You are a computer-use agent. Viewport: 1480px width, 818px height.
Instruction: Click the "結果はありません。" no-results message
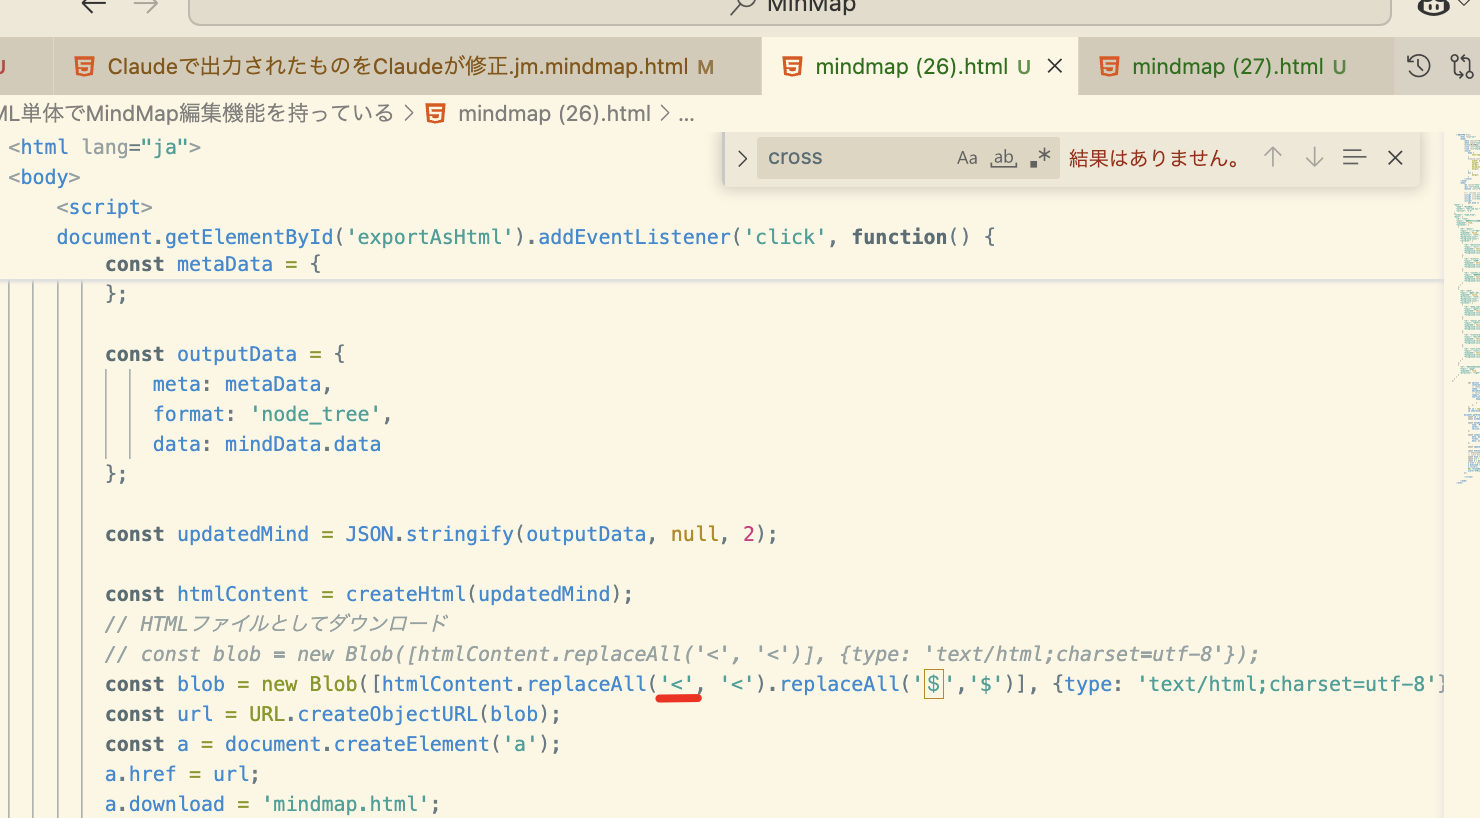tap(1155, 158)
